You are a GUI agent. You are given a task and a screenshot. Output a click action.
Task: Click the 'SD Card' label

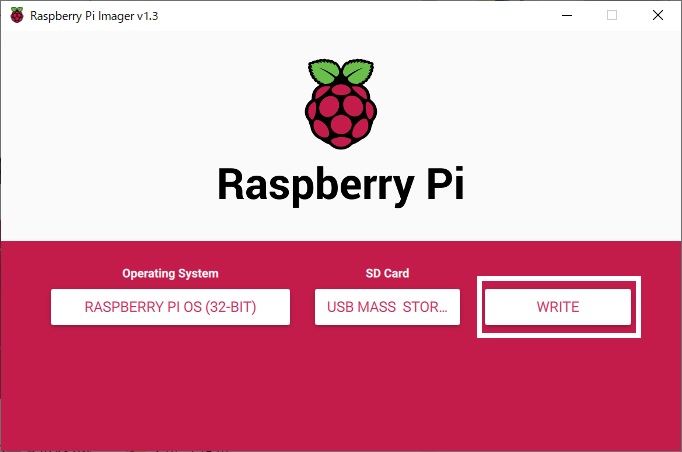coord(387,273)
